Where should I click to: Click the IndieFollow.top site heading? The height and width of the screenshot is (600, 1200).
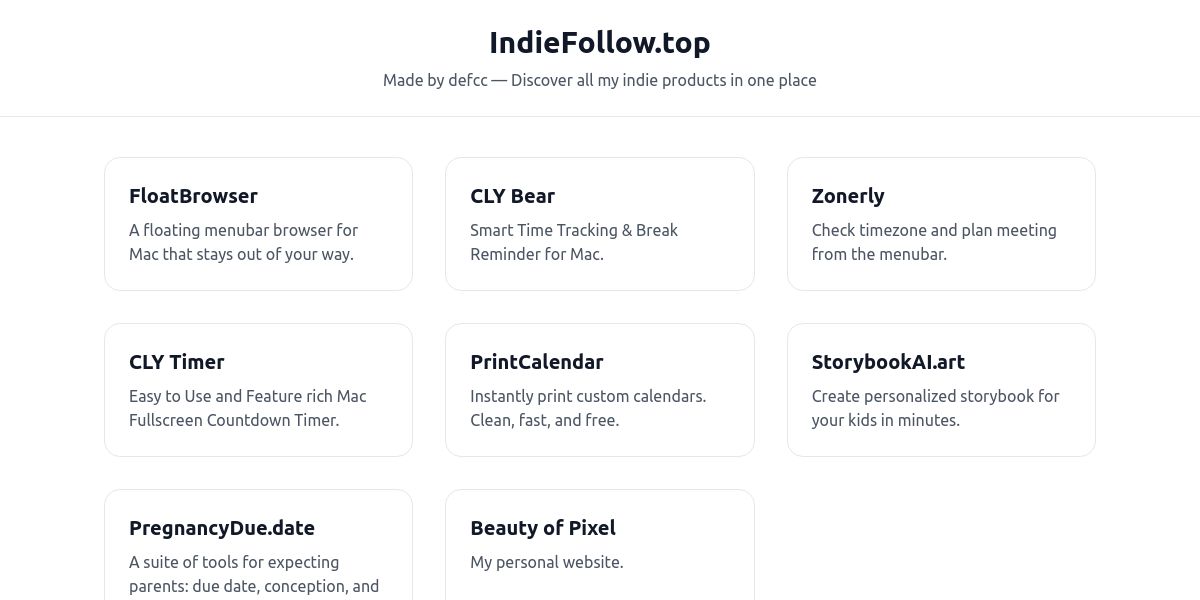click(600, 43)
